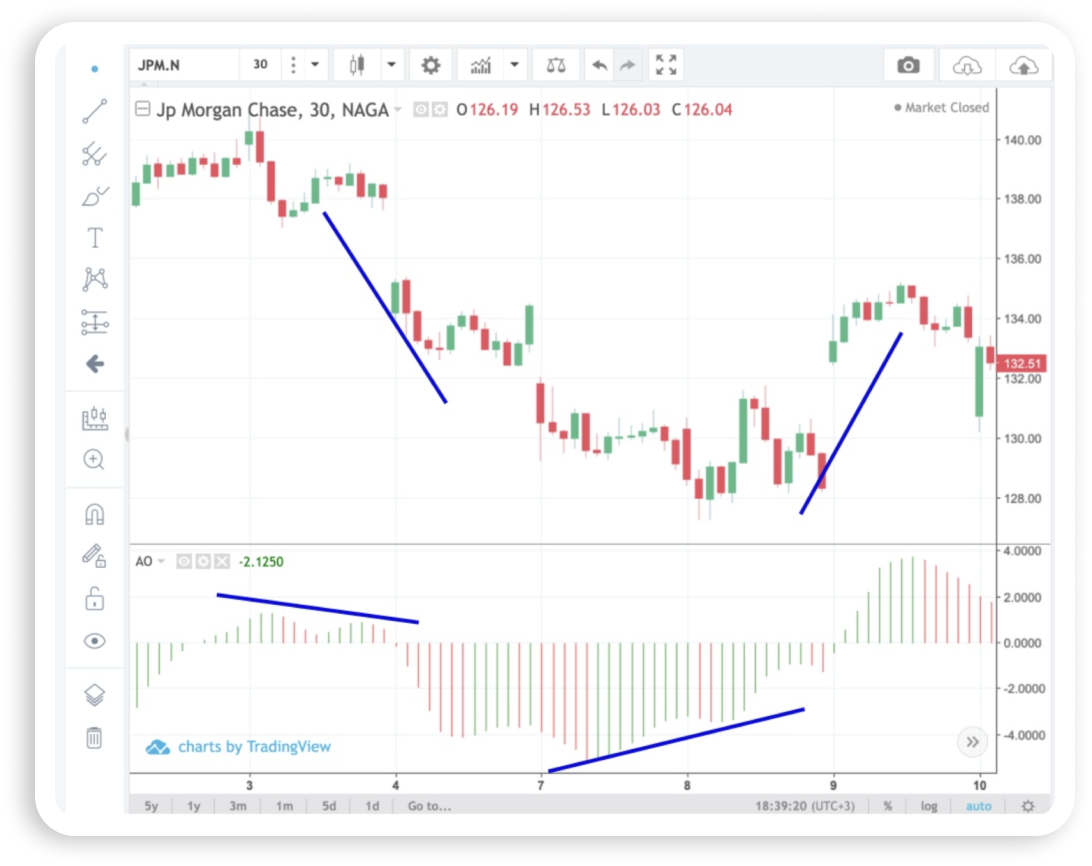The image size is (1092, 866).
Task: Click the candlestick chart style icon
Action: [x=357, y=65]
